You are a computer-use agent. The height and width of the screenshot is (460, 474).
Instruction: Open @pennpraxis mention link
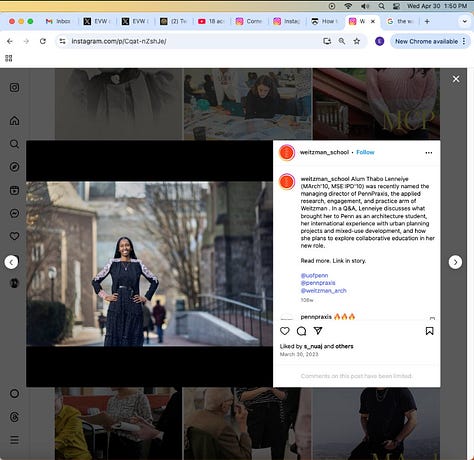coord(318,283)
